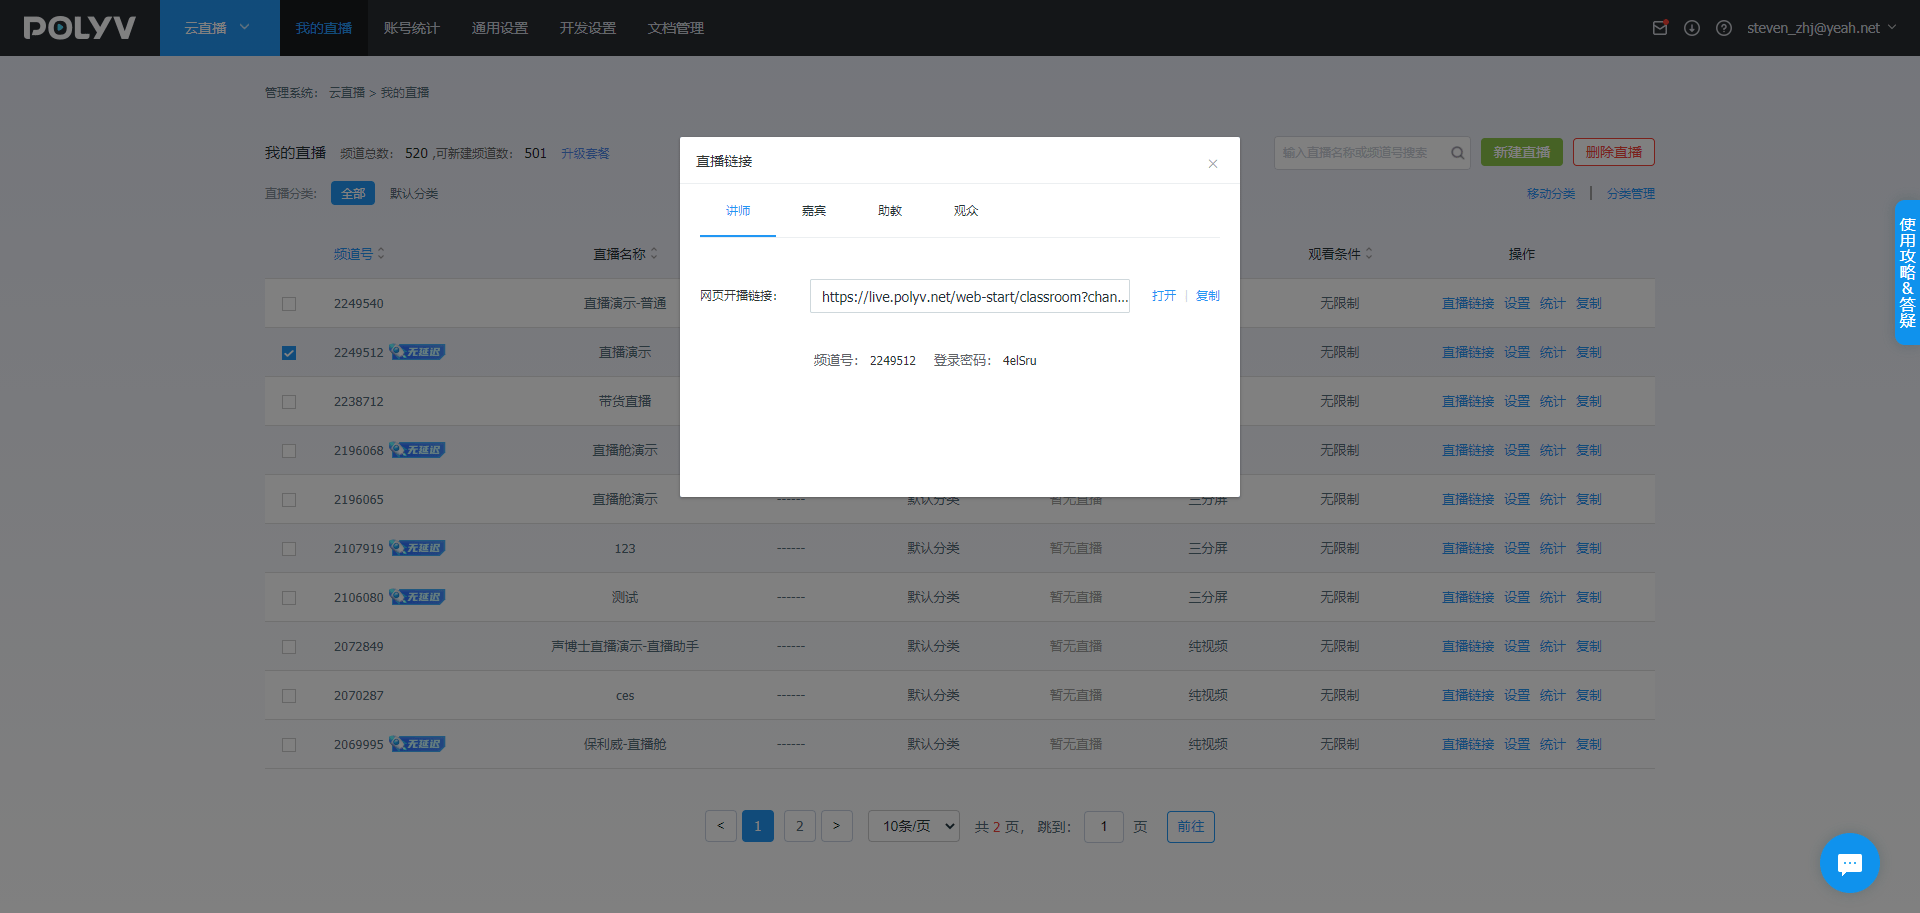Viewport: 1920px width, 913px height.
Task: Click the mail notification icon
Action: point(1660,28)
